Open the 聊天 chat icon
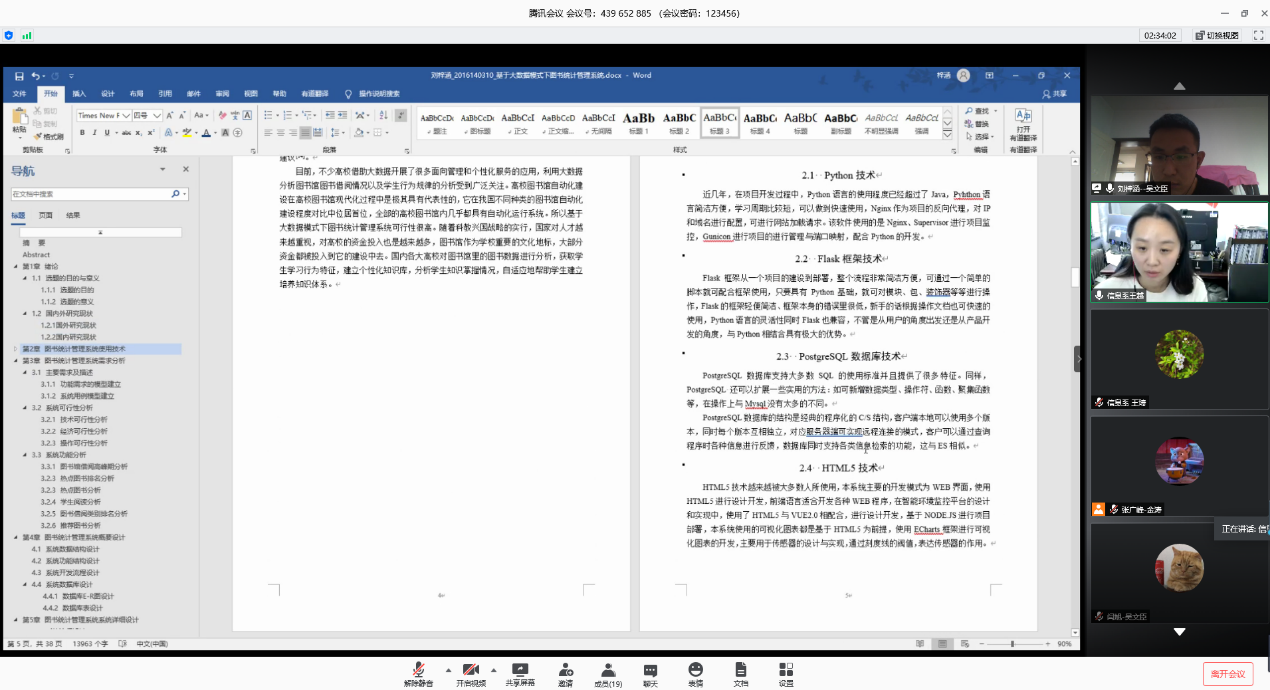The height and width of the screenshot is (690, 1270). coord(651,669)
